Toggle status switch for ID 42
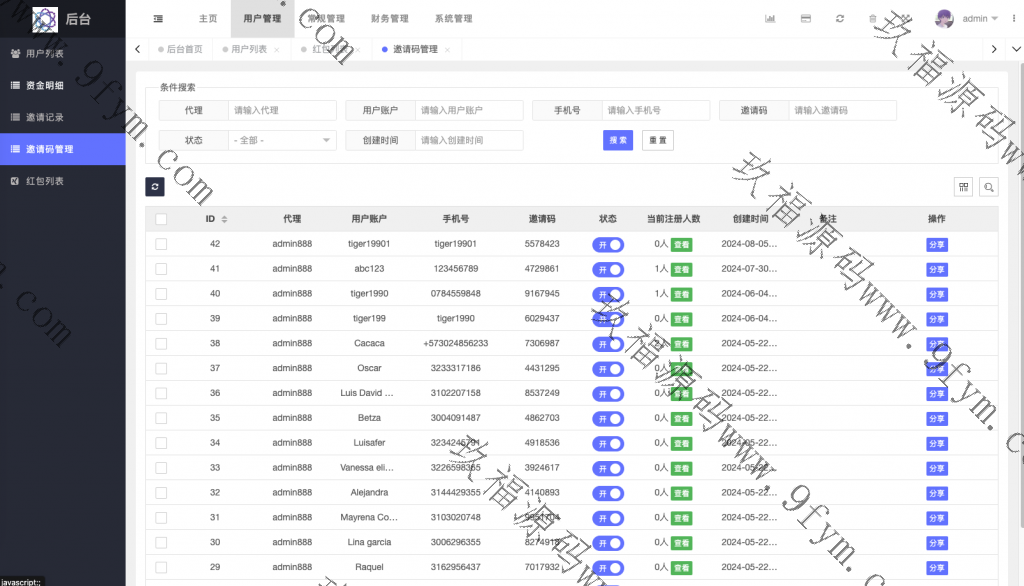1024x586 pixels. (x=608, y=244)
